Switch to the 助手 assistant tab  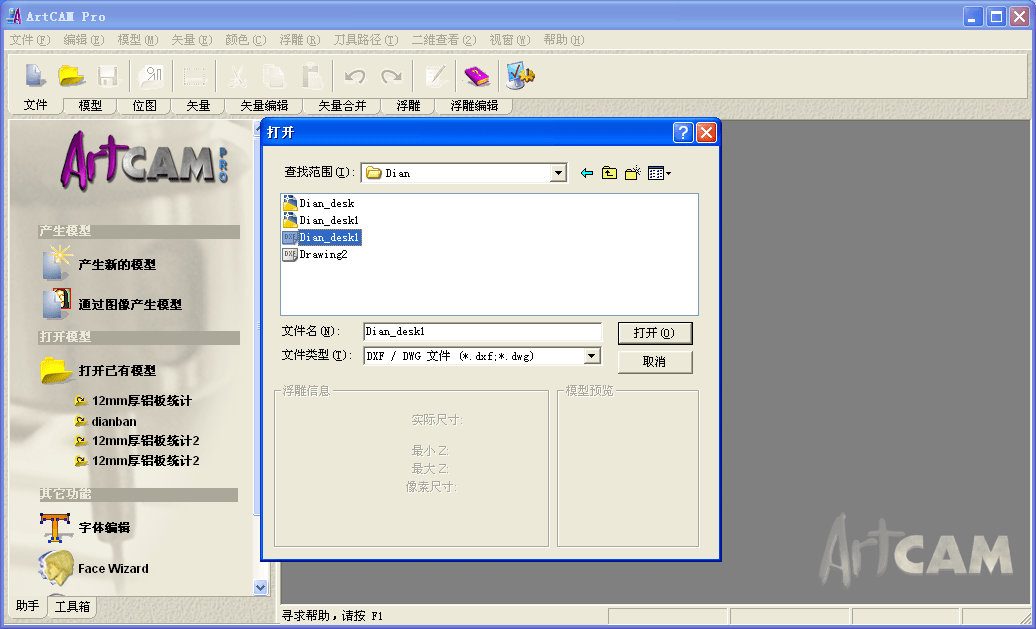click(28, 605)
